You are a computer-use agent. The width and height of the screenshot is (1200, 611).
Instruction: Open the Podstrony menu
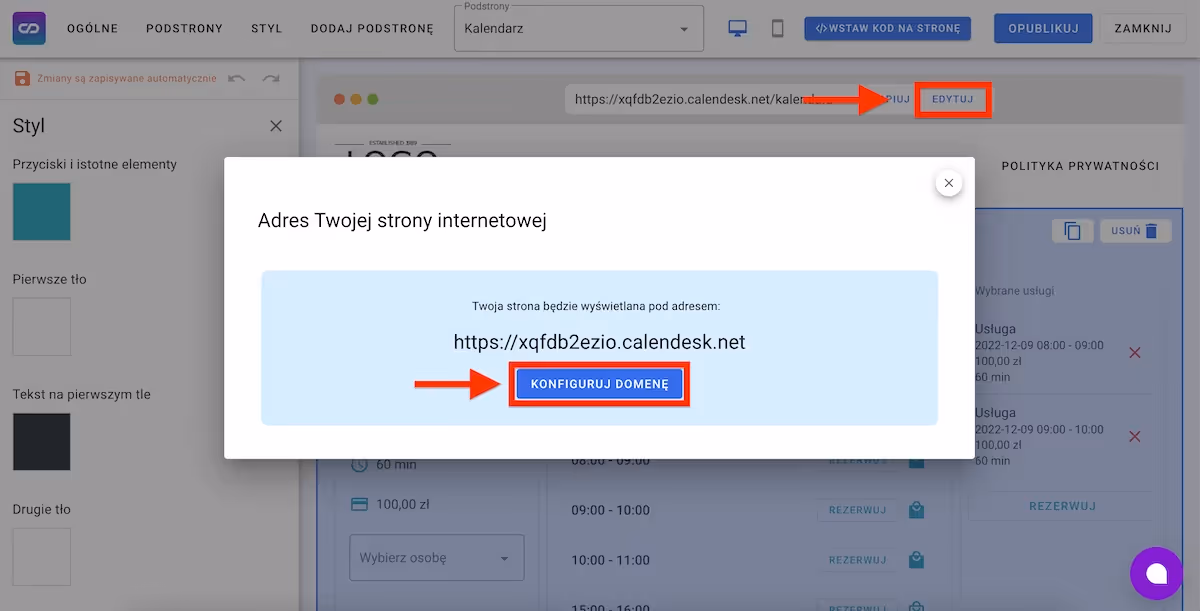pos(184,28)
